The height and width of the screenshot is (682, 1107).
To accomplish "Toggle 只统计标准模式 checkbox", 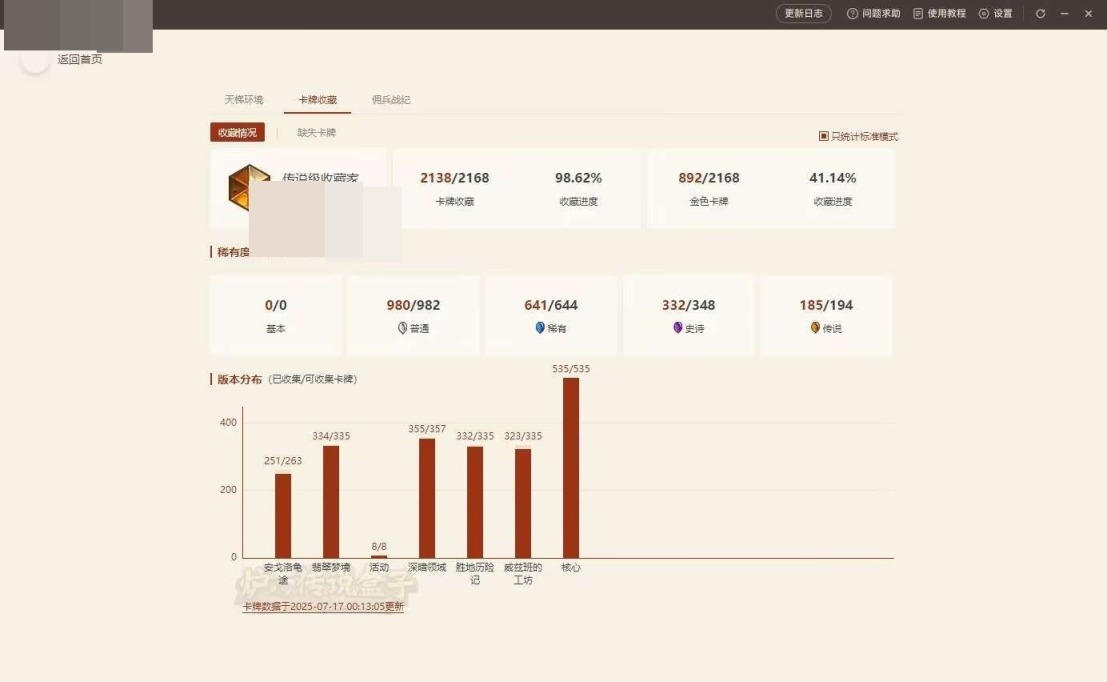I will tap(824, 136).
